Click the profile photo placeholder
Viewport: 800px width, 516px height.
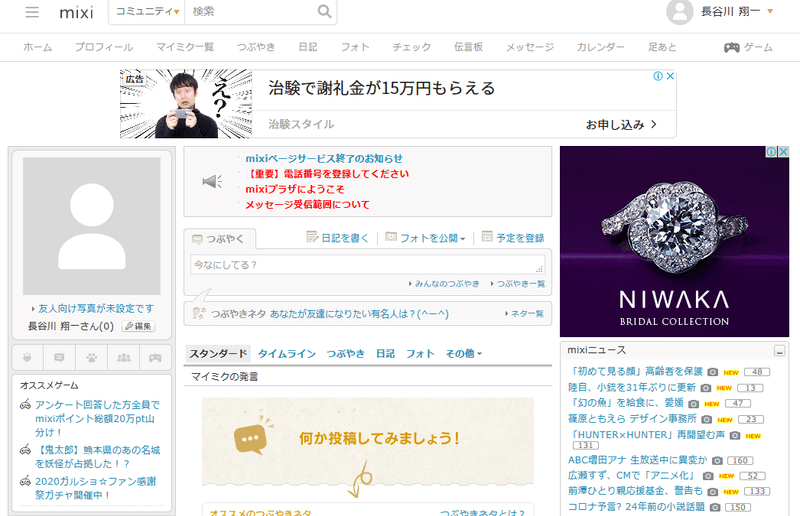(92, 226)
